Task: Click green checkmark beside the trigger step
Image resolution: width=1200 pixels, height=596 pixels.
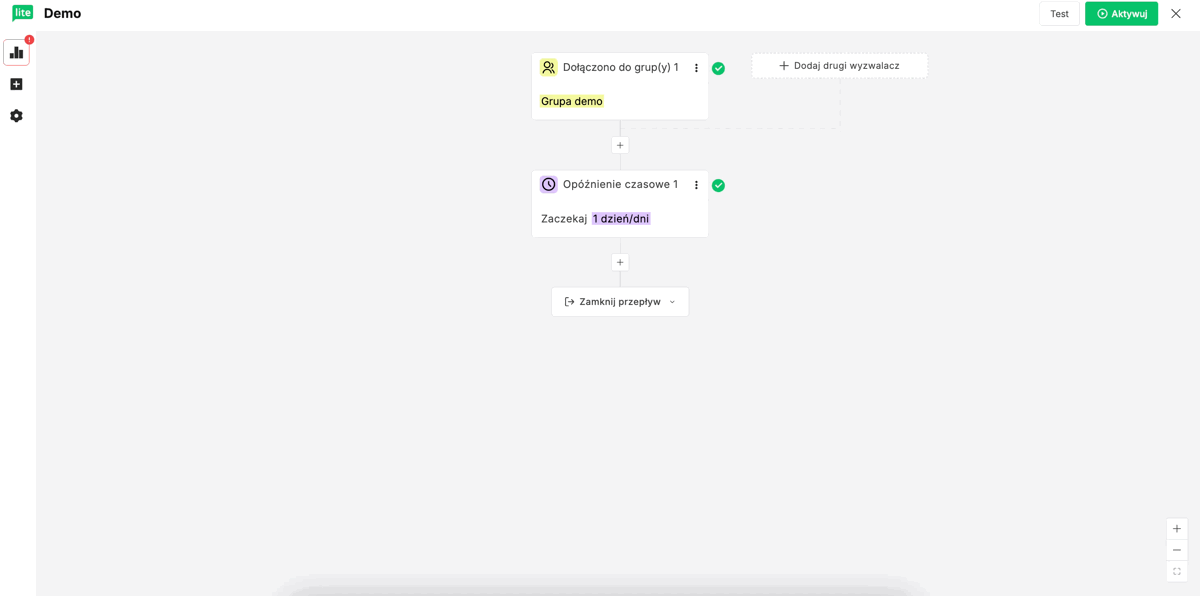Action: point(718,69)
